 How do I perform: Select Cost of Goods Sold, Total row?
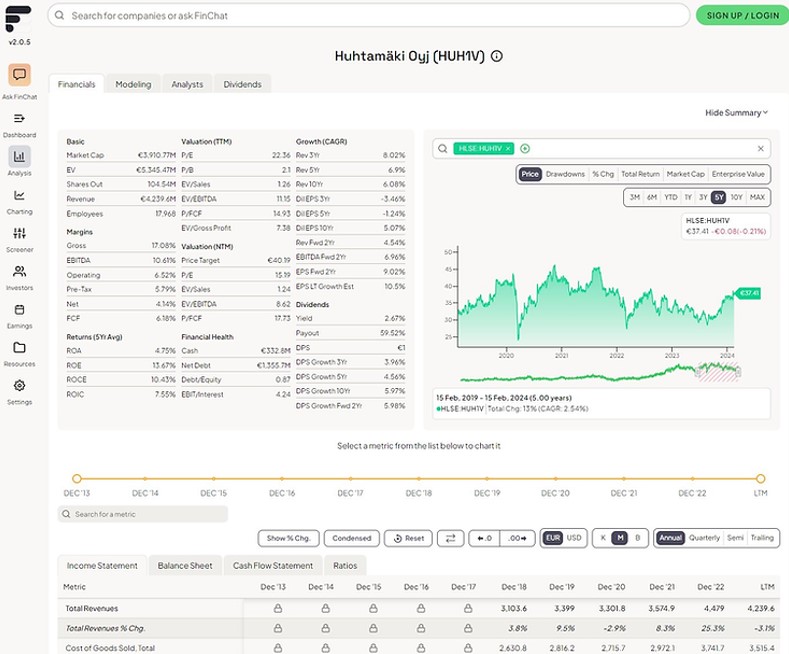tap(419, 648)
